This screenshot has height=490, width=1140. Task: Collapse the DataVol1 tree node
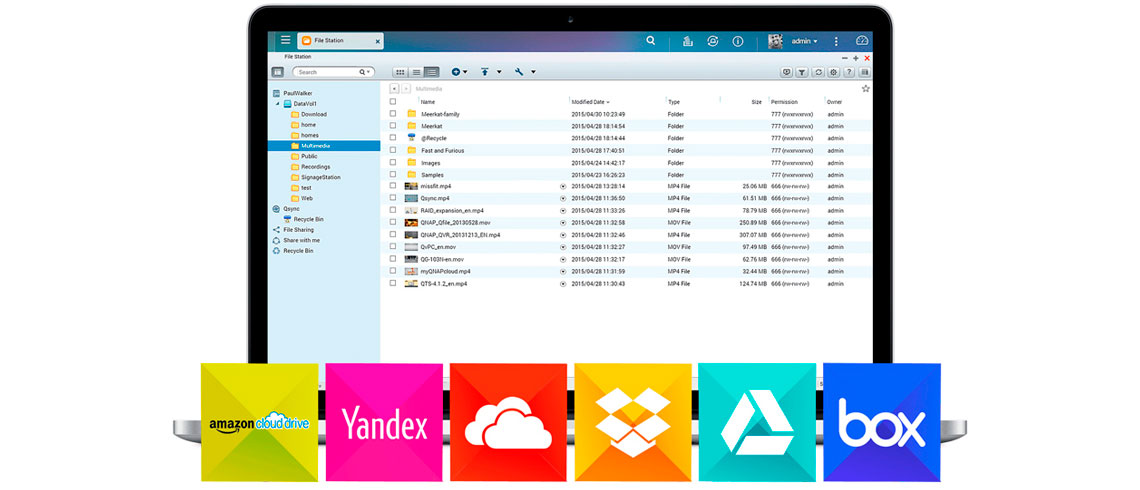pos(277,104)
